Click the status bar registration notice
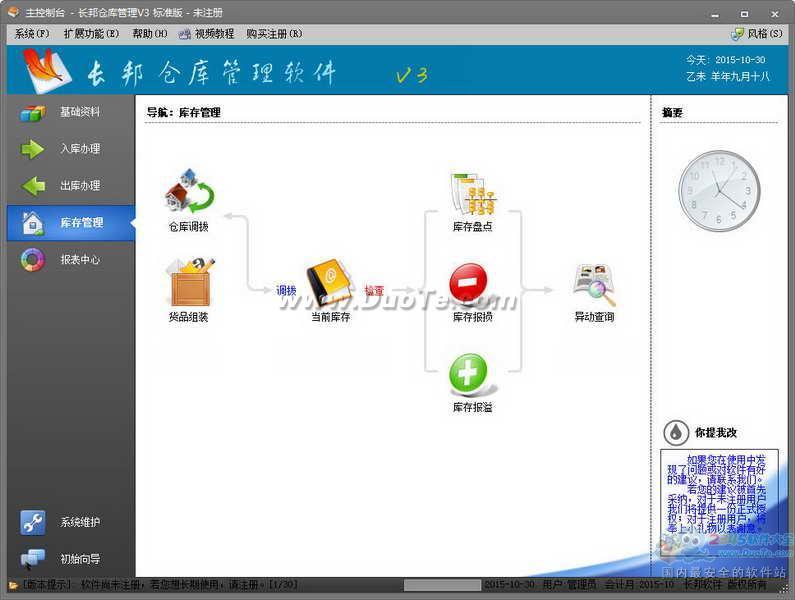Viewport: 795px width, 600px height. coord(160,585)
